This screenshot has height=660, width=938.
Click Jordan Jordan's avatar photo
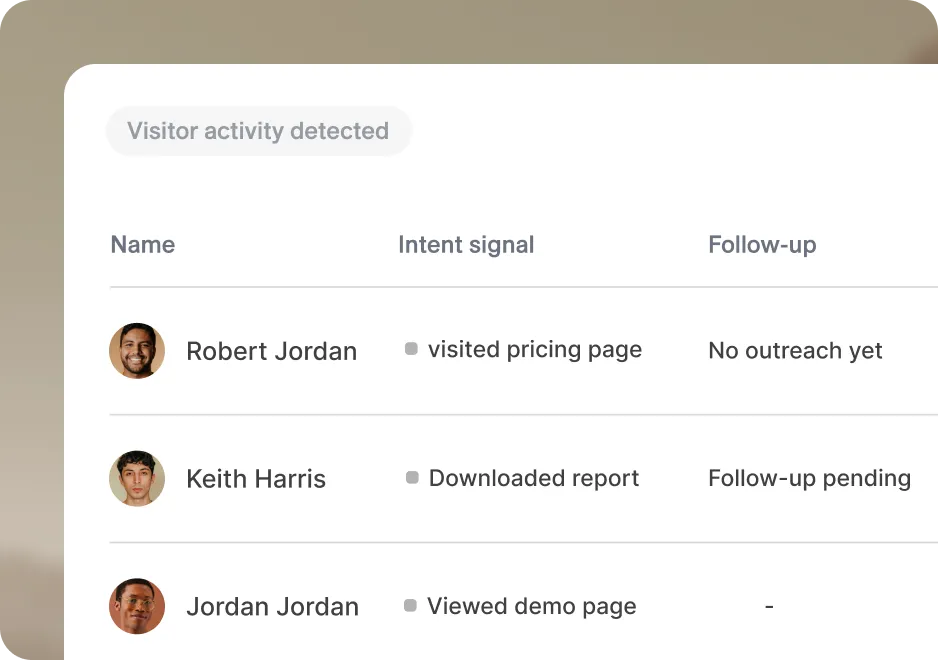point(137,606)
